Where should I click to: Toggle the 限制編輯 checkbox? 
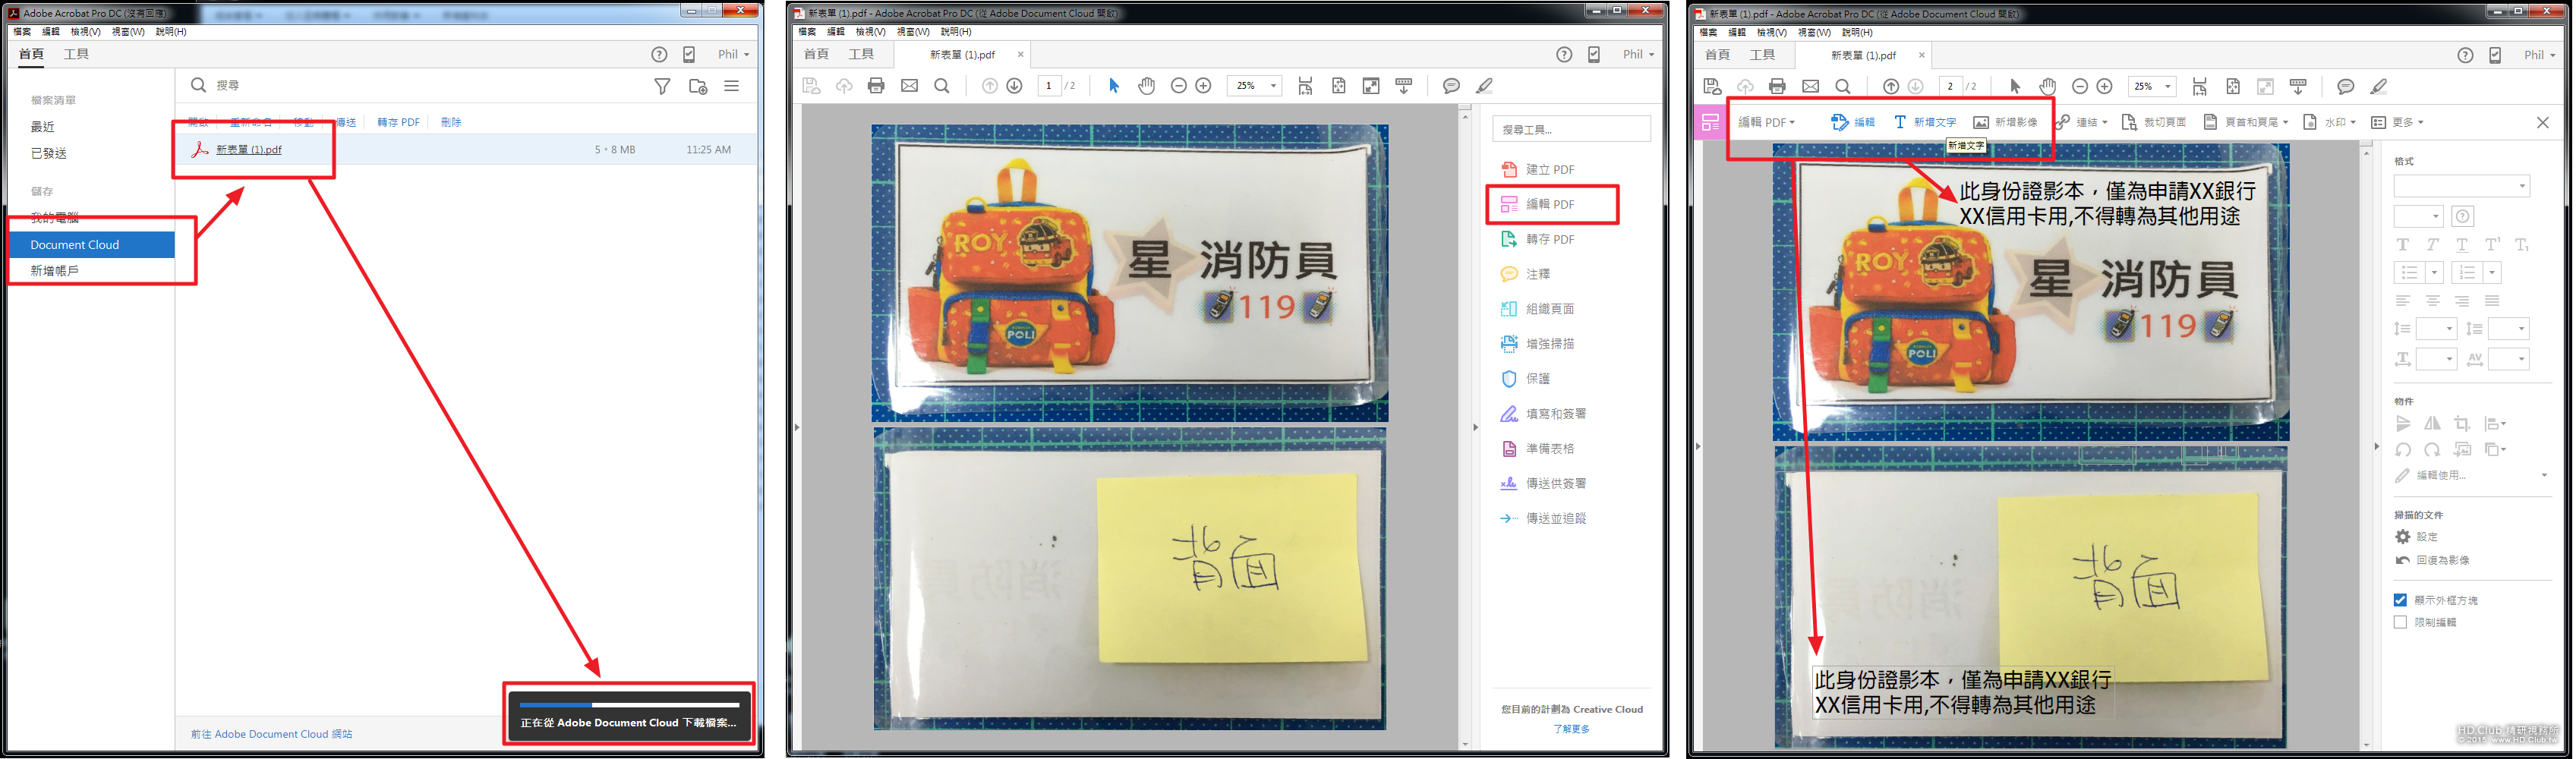pyautogui.click(x=2400, y=622)
